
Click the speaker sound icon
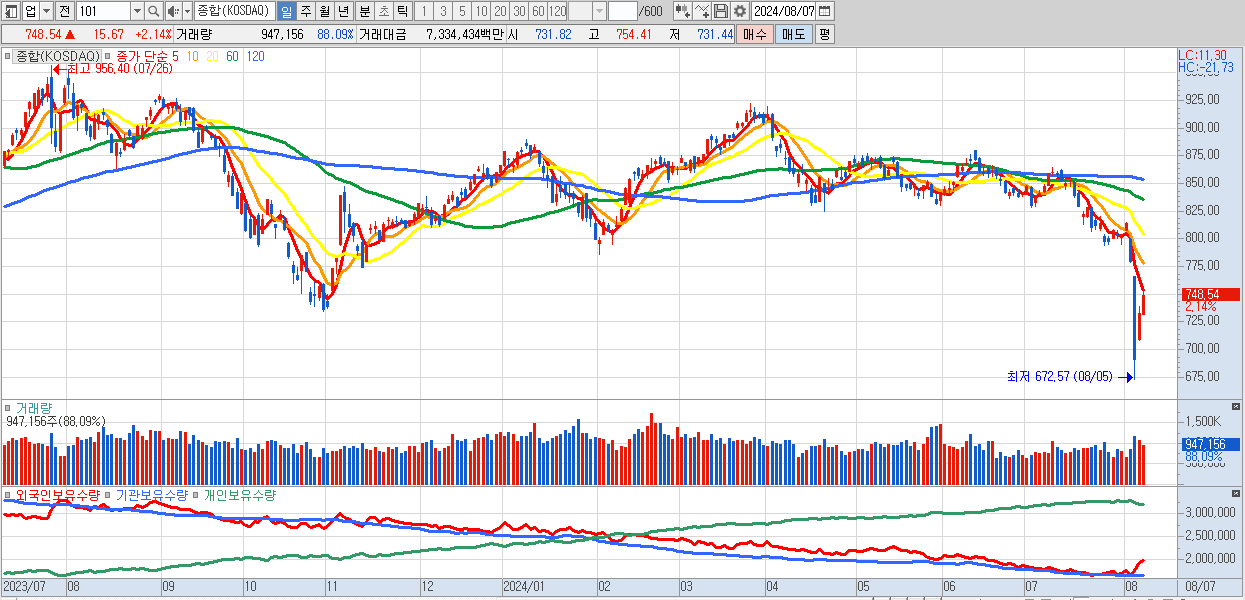172,11
